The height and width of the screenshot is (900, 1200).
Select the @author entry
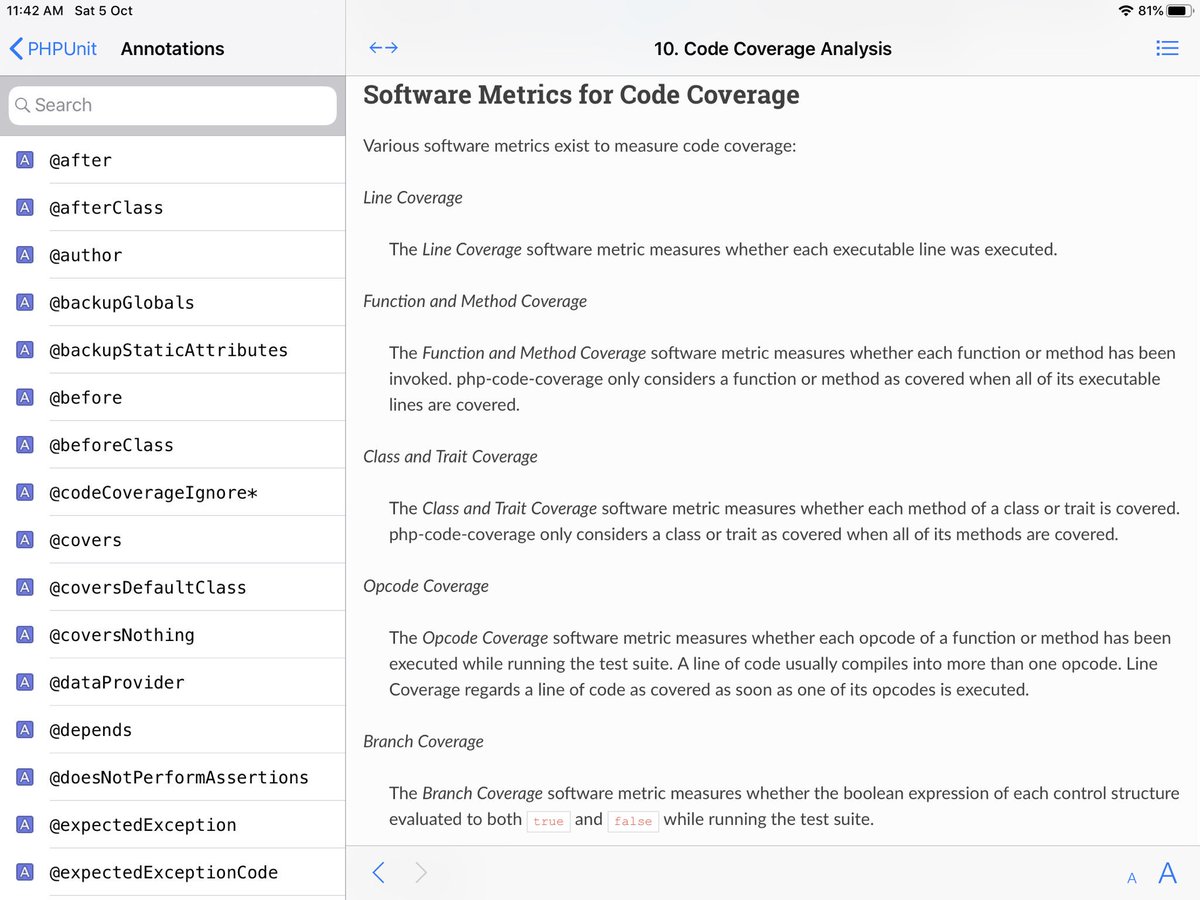86,255
